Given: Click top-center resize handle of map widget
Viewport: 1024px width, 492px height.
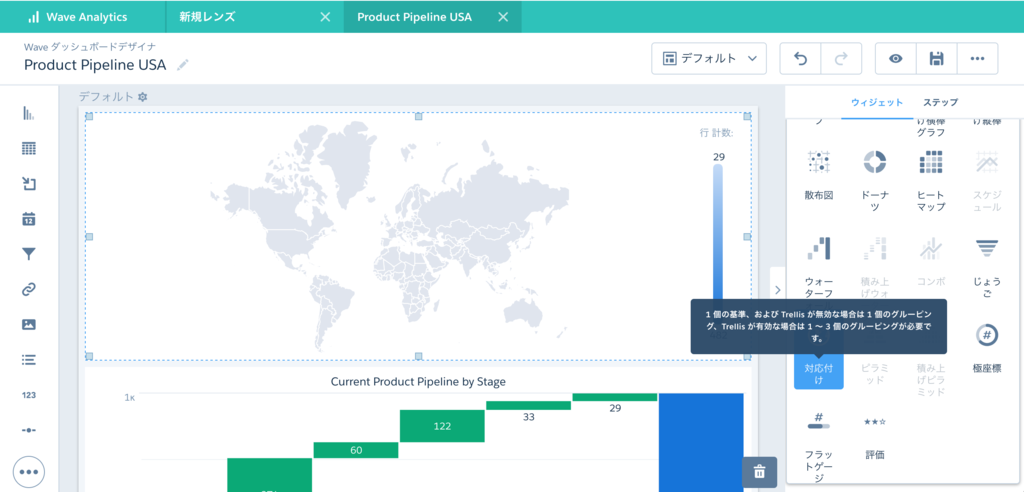Looking at the screenshot, I should click(419, 116).
